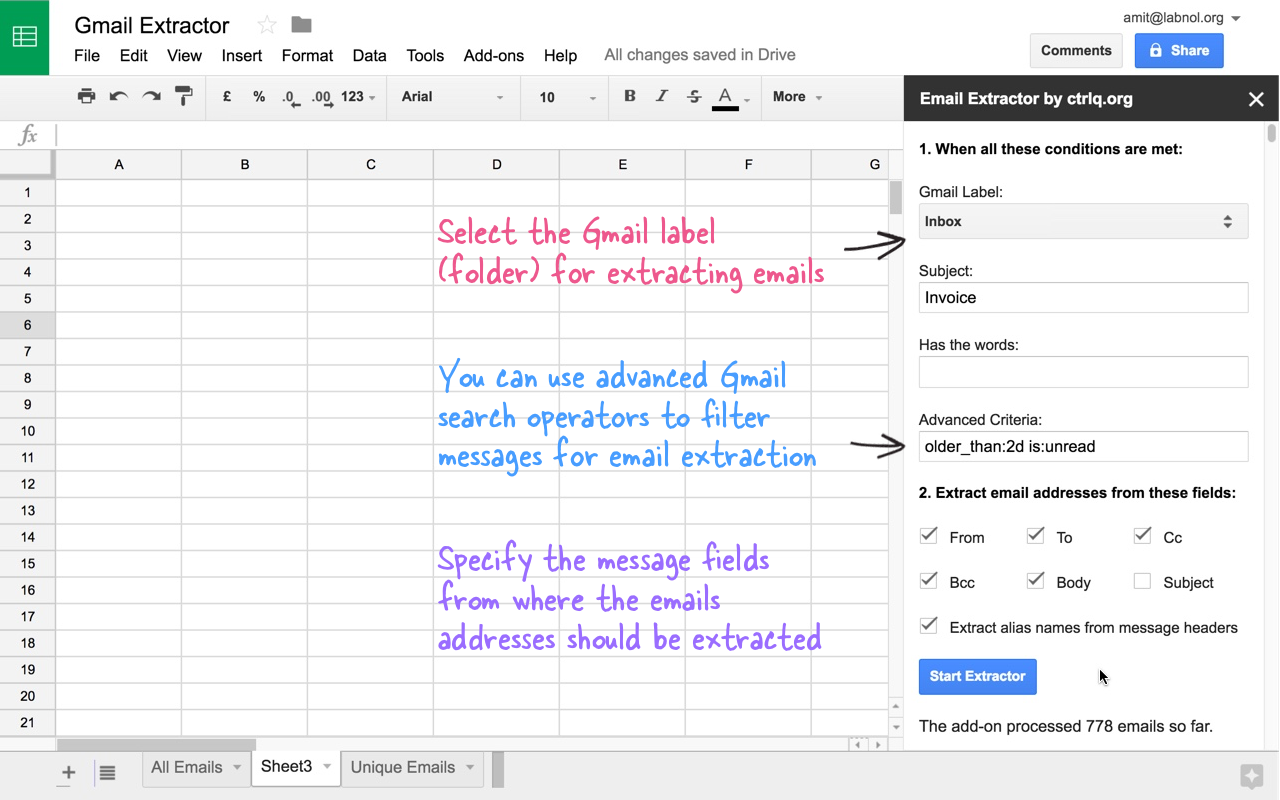Decrease decimal places
Screen dimensions: 1280x800
pos(290,97)
